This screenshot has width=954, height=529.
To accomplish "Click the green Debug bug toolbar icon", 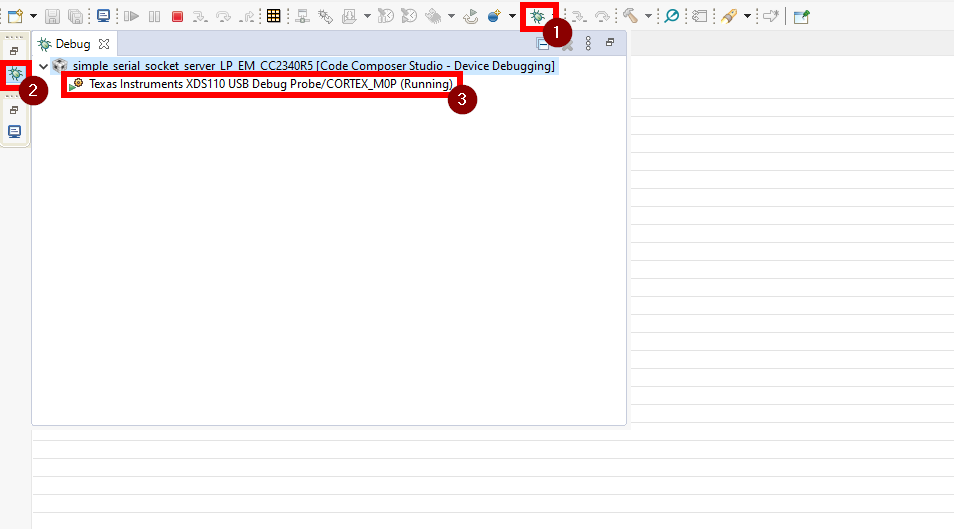I will pos(538,16).
